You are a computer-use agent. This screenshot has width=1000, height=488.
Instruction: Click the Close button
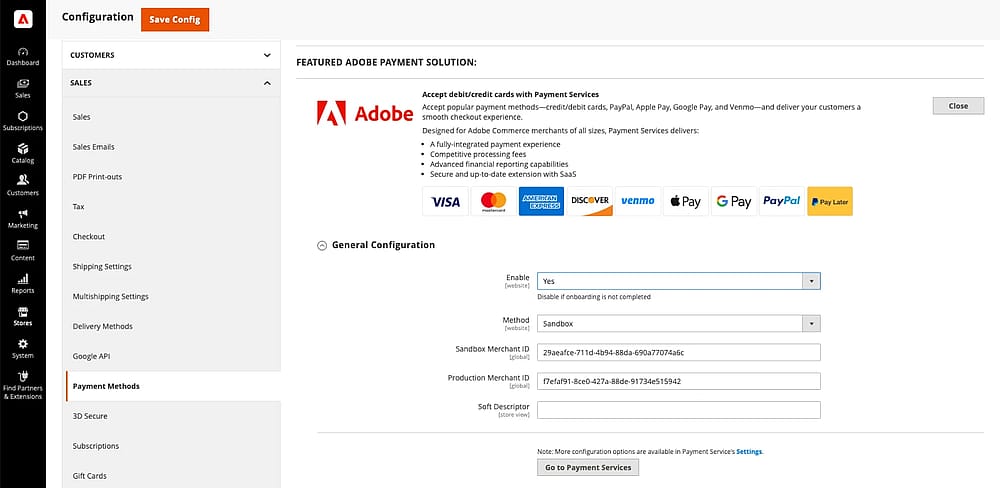958,106
